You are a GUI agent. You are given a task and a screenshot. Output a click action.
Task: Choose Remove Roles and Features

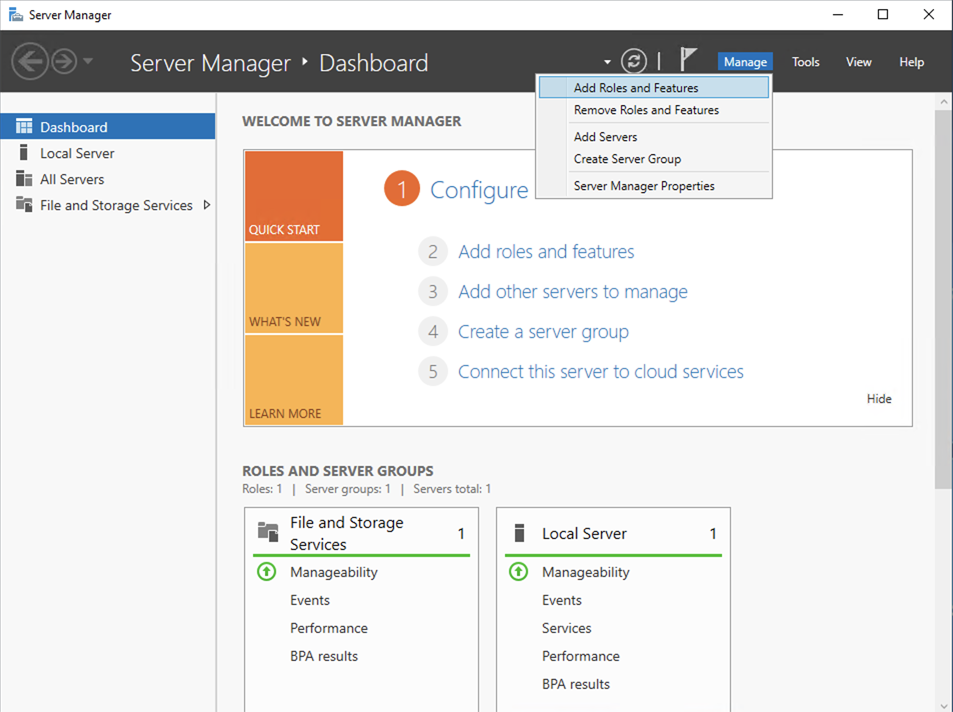coord(654,110)
